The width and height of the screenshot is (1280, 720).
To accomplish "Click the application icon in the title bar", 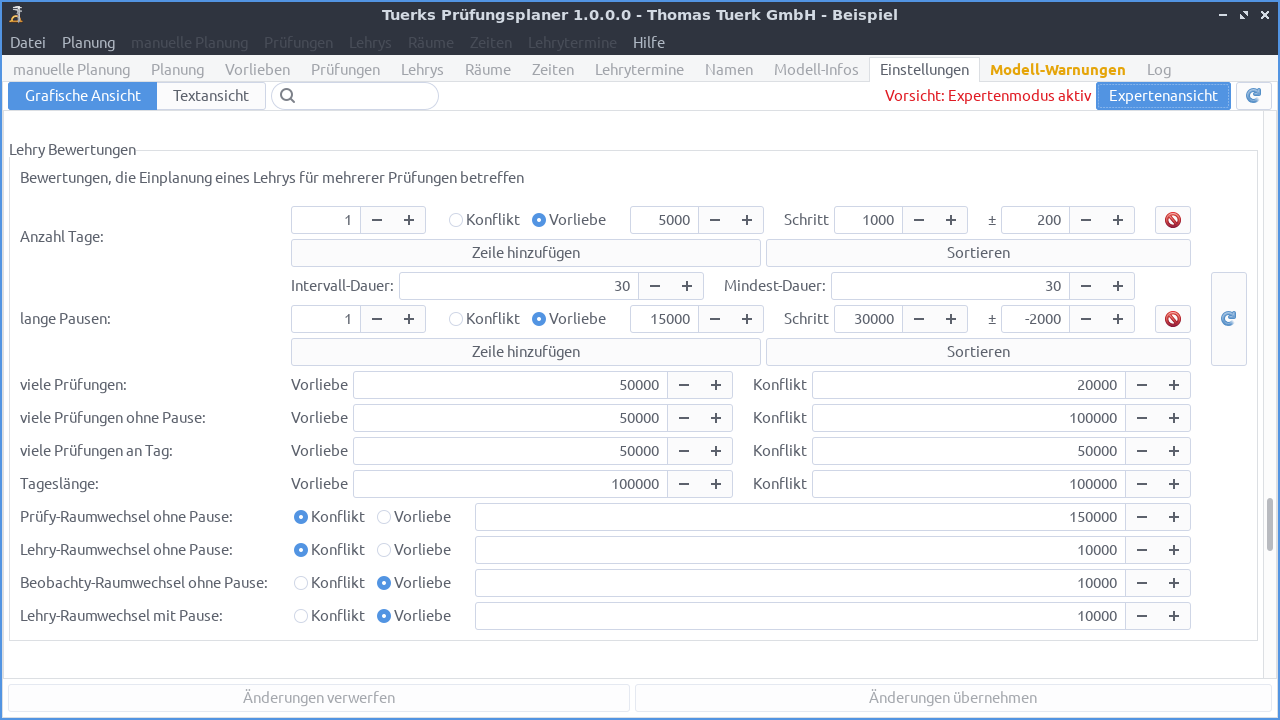I will [14, 14].
